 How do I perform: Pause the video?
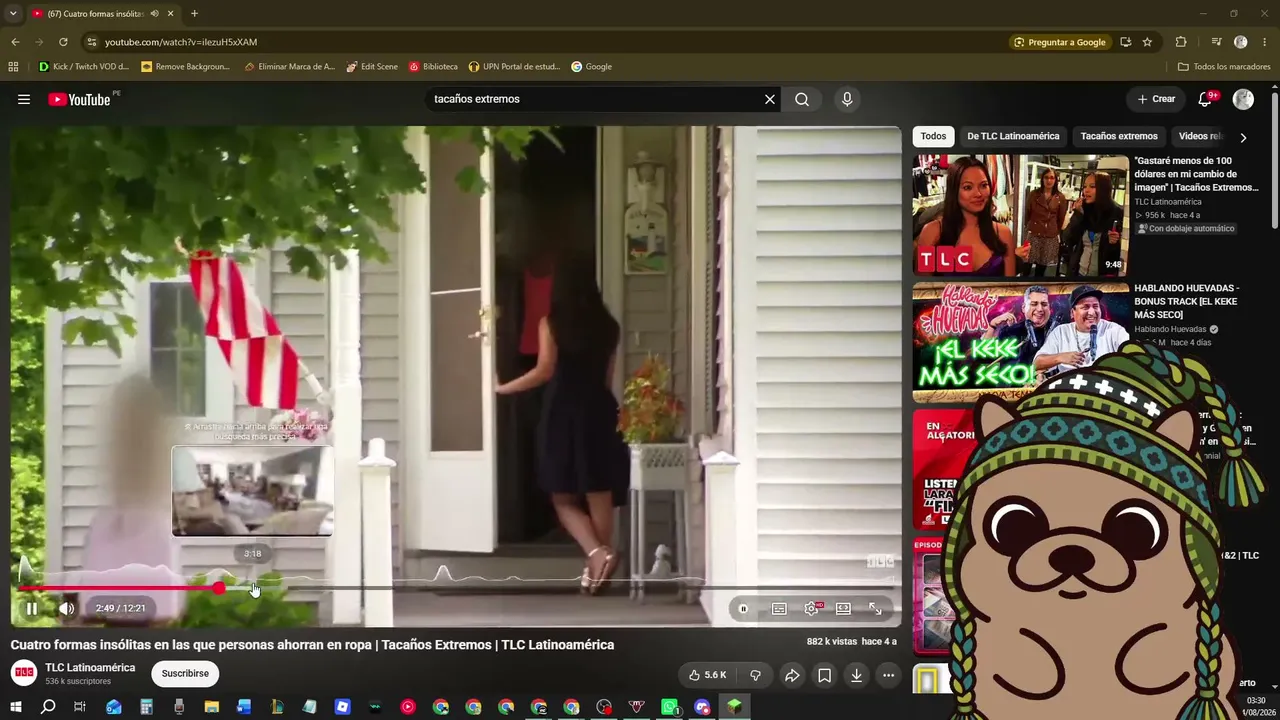(32, 608)
